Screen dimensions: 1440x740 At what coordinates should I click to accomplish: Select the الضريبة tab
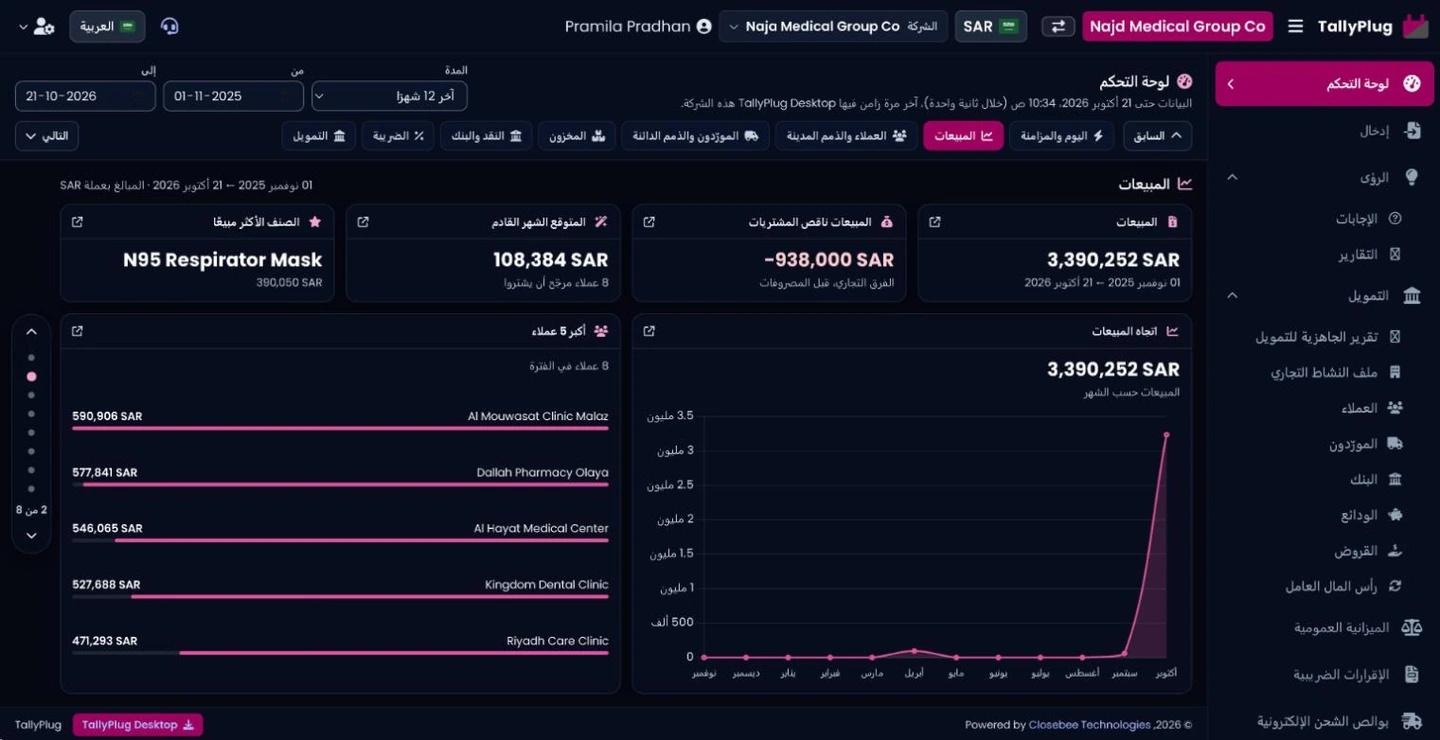398,135
